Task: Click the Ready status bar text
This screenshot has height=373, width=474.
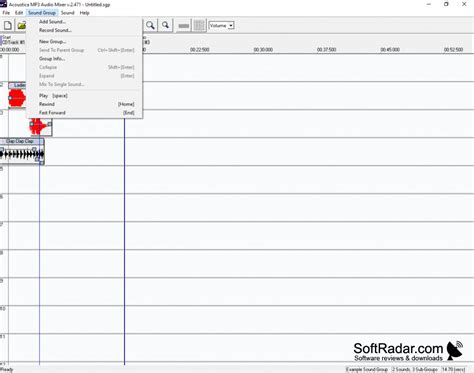Action: coord(7,370)
